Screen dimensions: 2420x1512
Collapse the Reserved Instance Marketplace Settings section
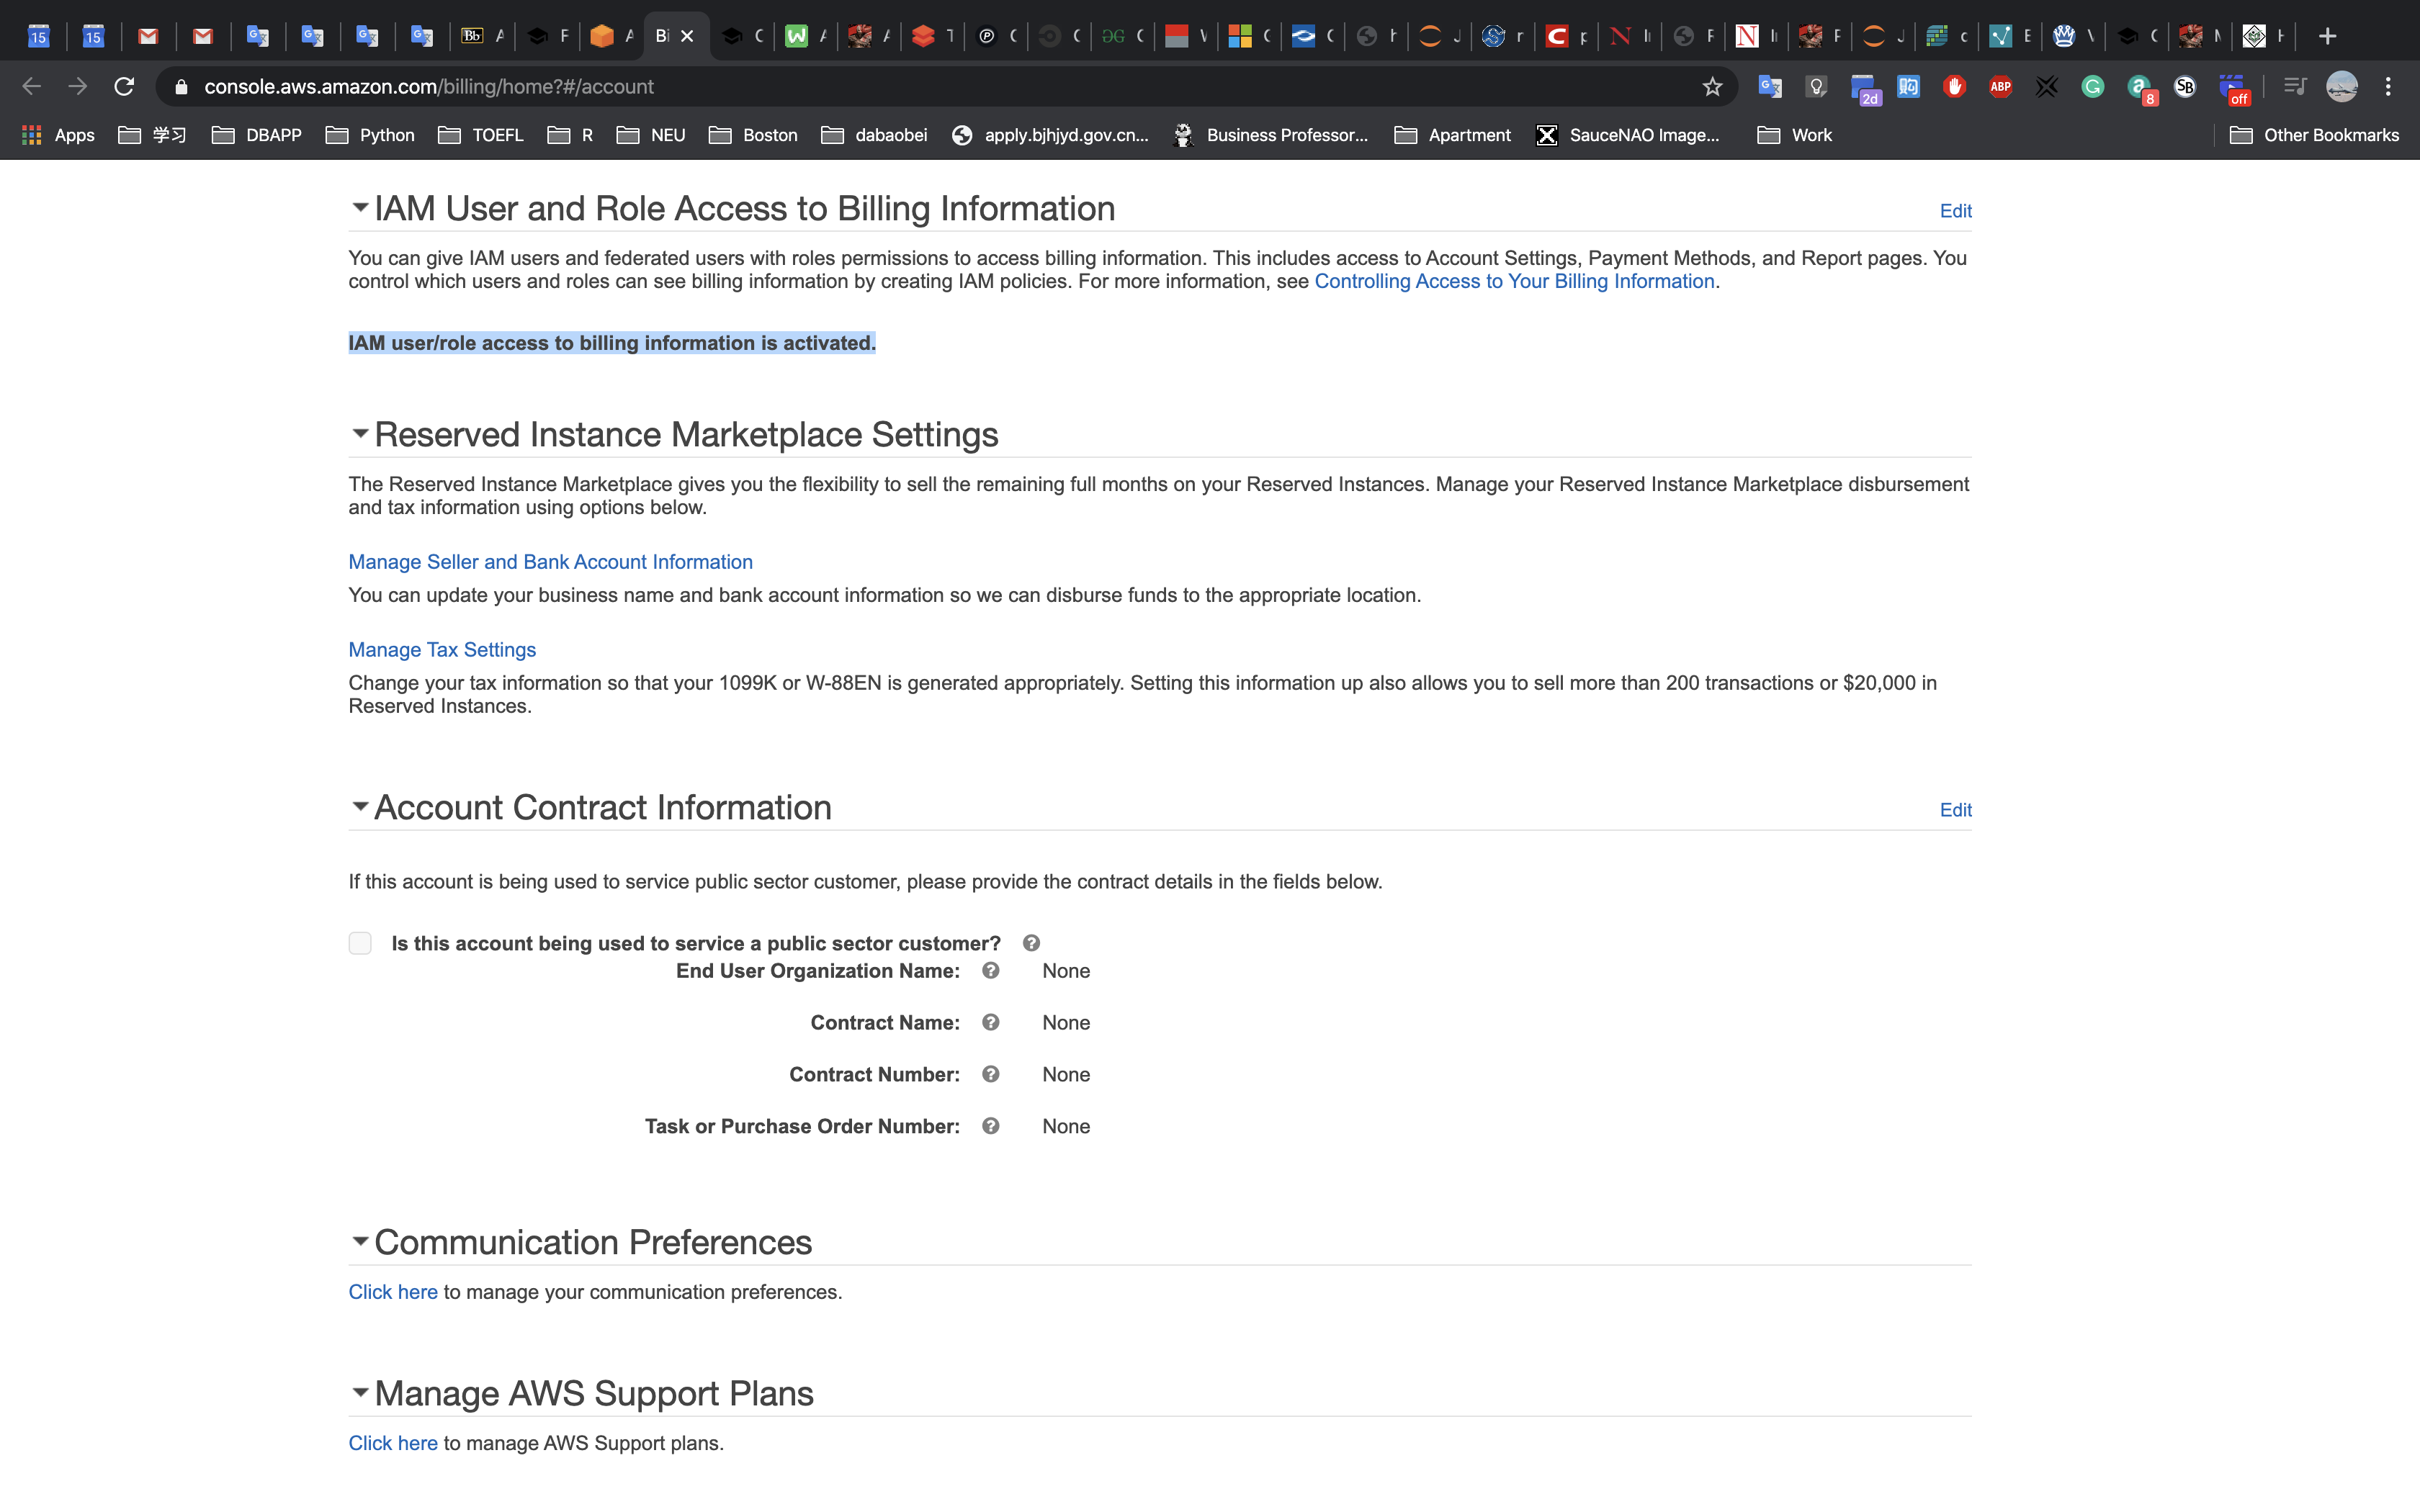[x=360, y=434]
